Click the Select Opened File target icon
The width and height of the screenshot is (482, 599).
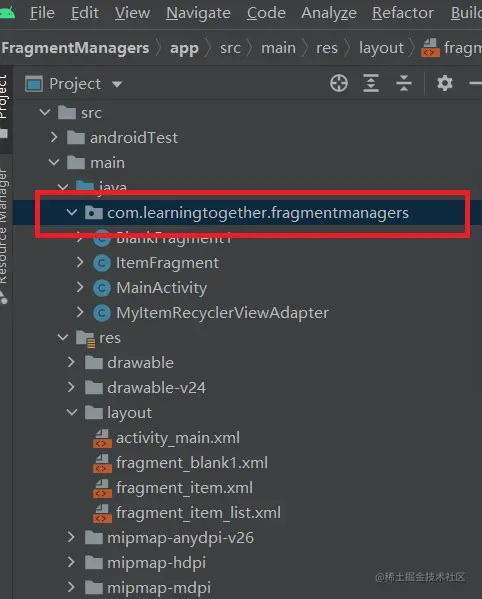[339, 83]
